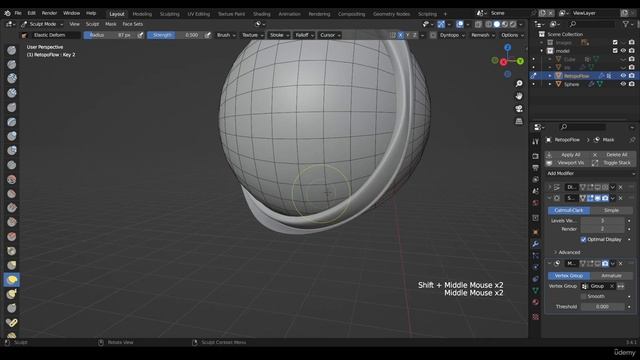Open the Add Modifier dropdown
This screenshot has height=360, width=640.
tap(590, 173)
